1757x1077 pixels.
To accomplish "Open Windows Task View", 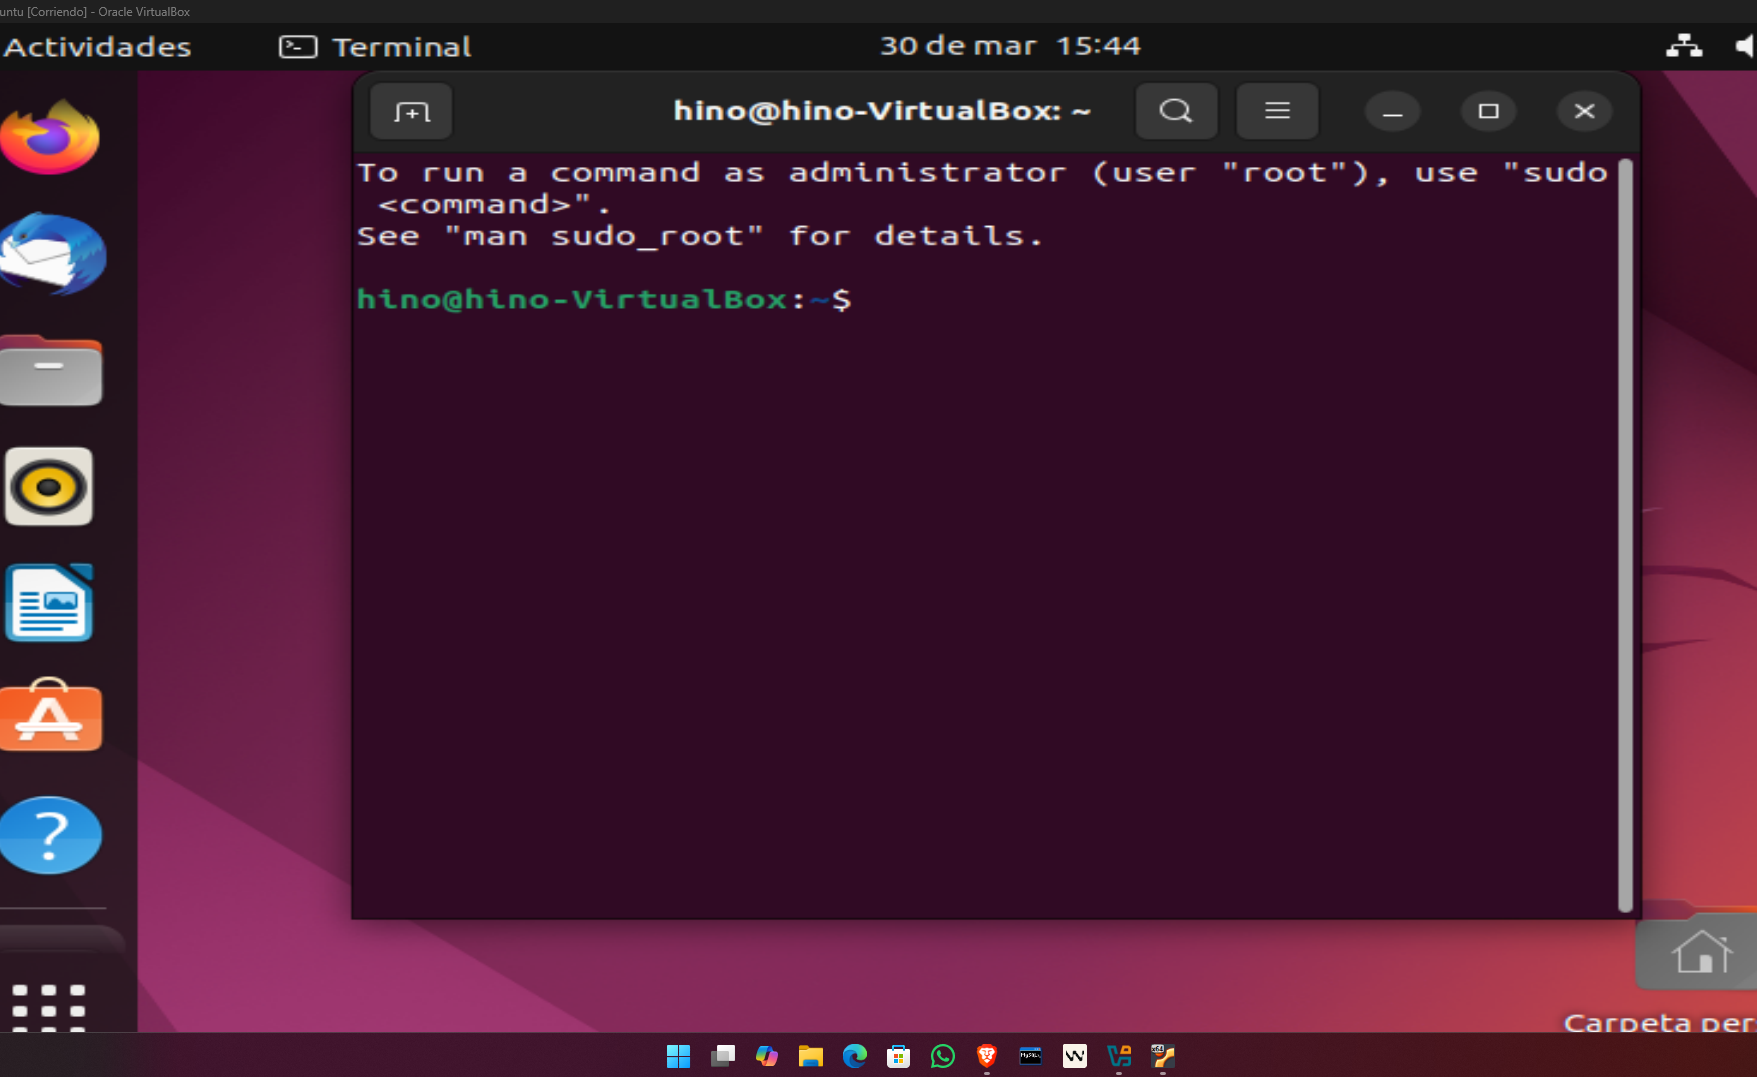I will pyautogui.click(x=723, y=1056).
